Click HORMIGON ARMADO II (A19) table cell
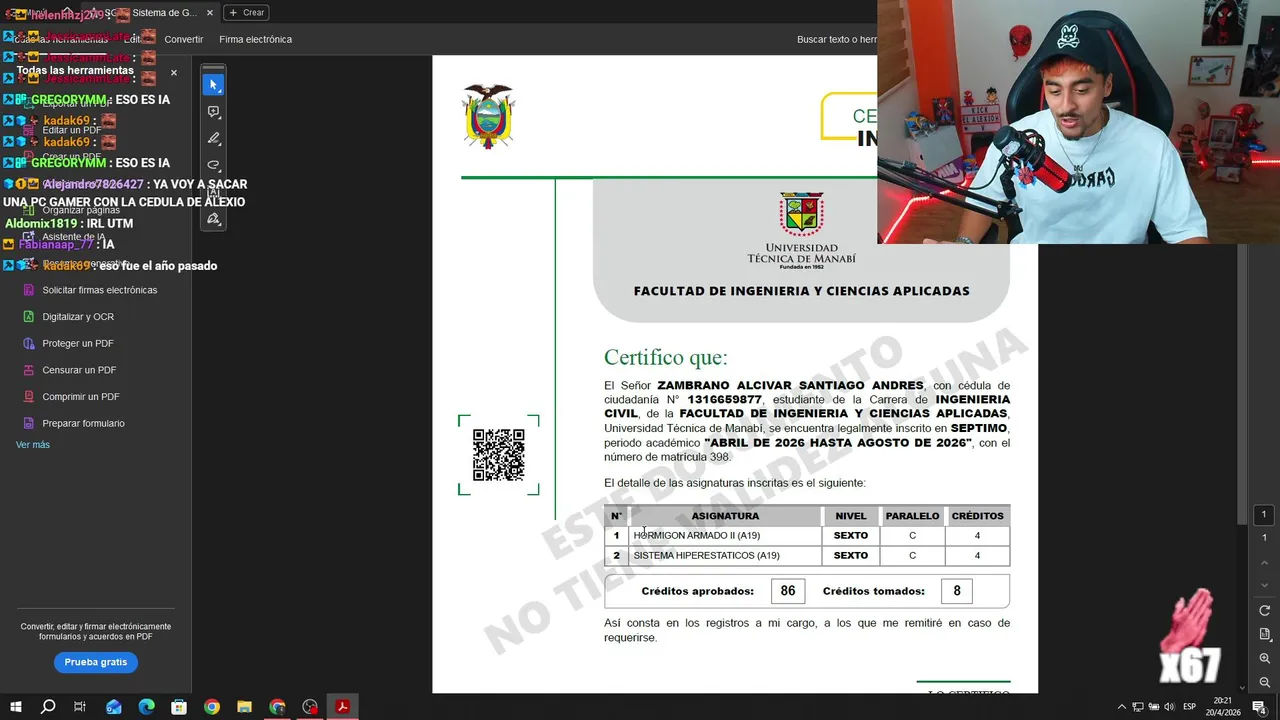 [x=725, y=536]
